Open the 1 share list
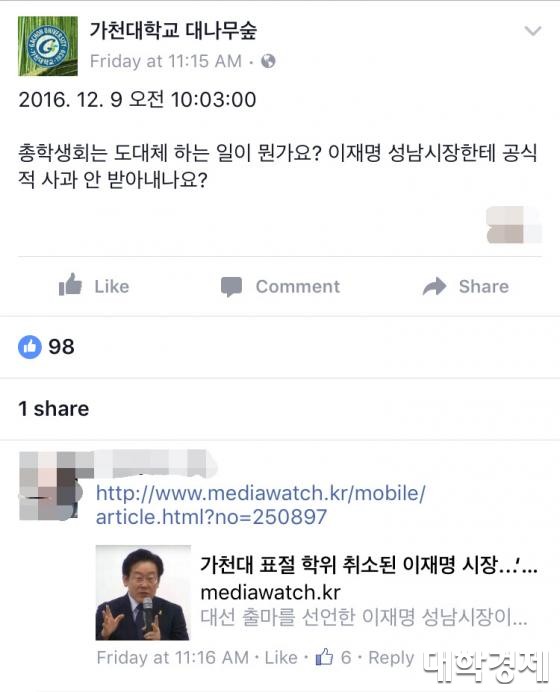 pos(53,409)
